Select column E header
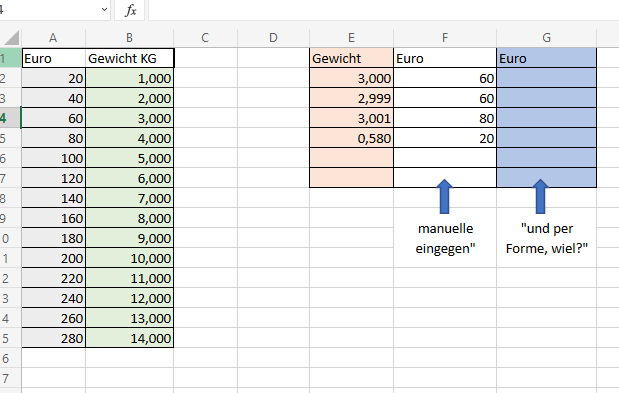Image resolution: width=619 pixels, height=393 pixels. point(351,38)
